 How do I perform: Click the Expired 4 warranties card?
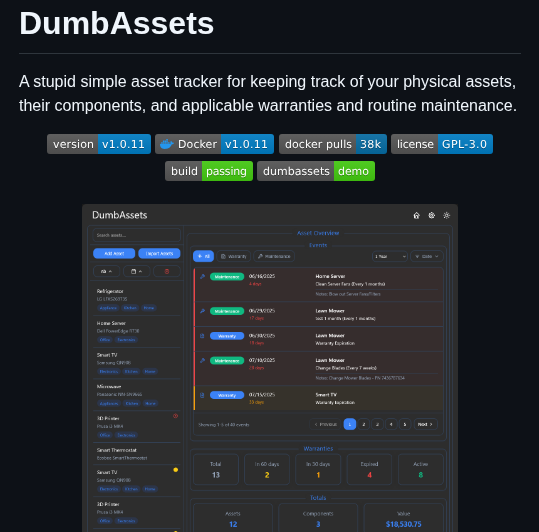coord(369,469)
